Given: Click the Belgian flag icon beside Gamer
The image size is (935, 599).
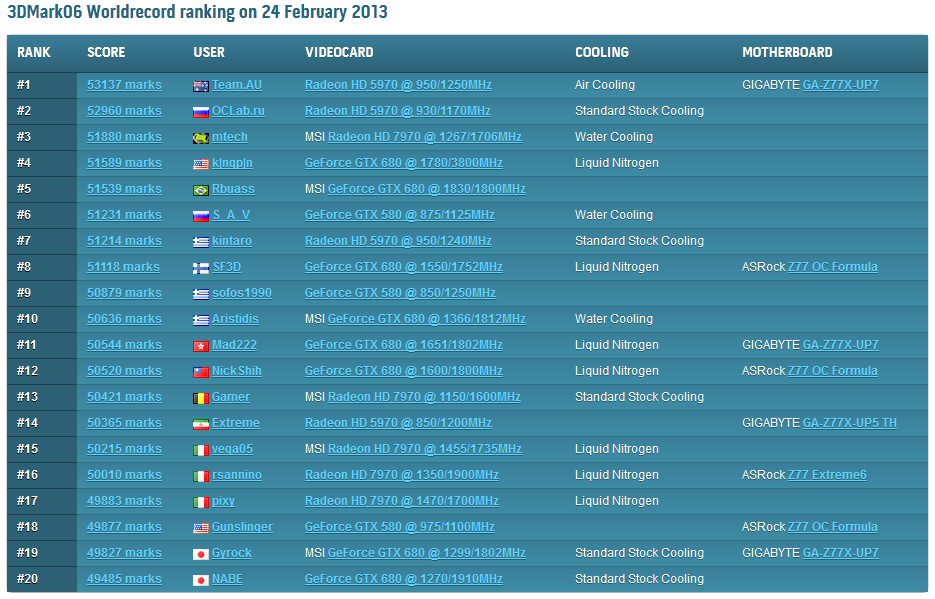Looking at the screenshot, I should point(200,398).
